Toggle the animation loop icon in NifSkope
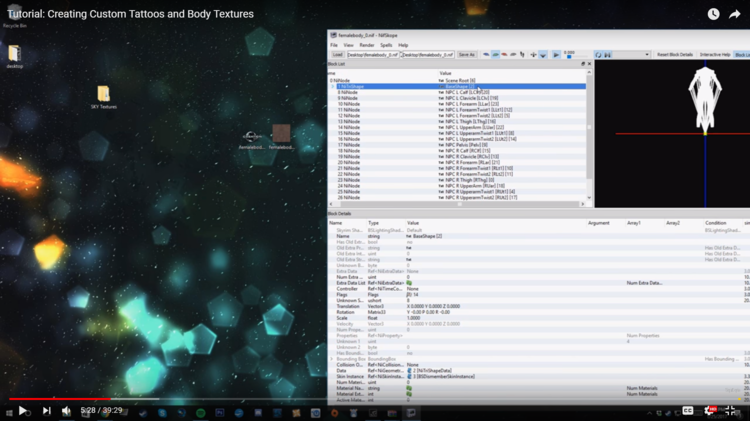The width and height of the screenshot is (750, 421). 598,55
